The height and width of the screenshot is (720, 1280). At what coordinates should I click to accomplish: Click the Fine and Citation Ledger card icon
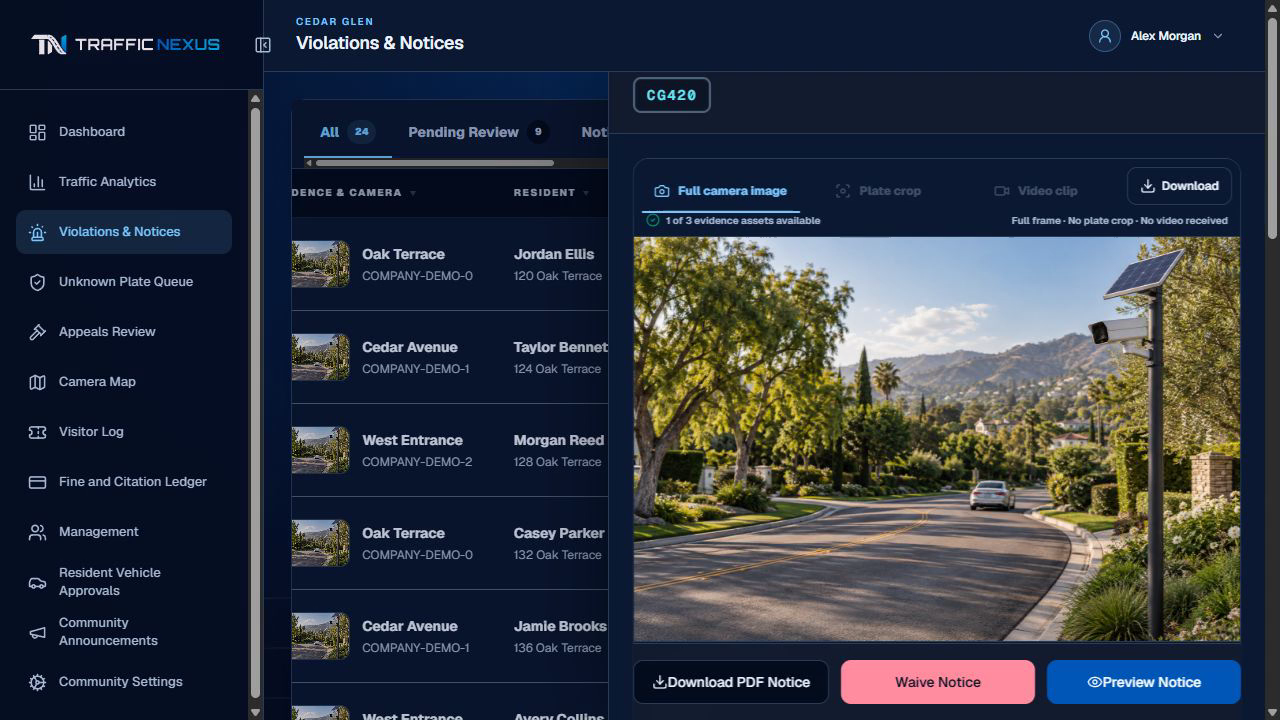(37, 482)
